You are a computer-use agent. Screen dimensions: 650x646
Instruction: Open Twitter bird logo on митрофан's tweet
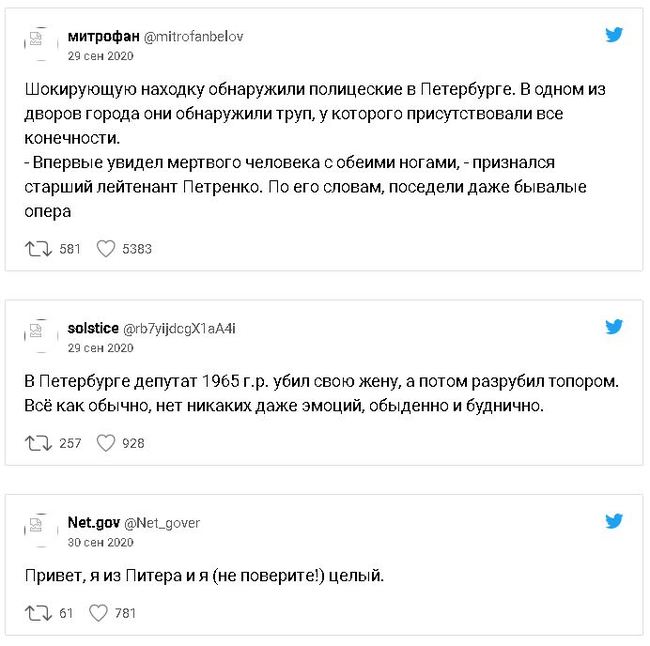pos(614,36)
